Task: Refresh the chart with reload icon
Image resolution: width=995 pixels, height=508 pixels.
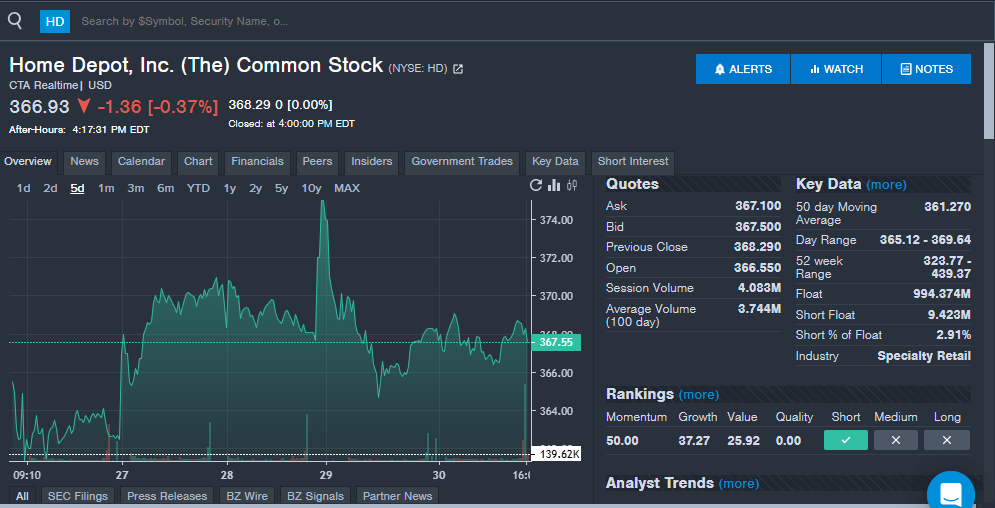Action: point(536,185)
